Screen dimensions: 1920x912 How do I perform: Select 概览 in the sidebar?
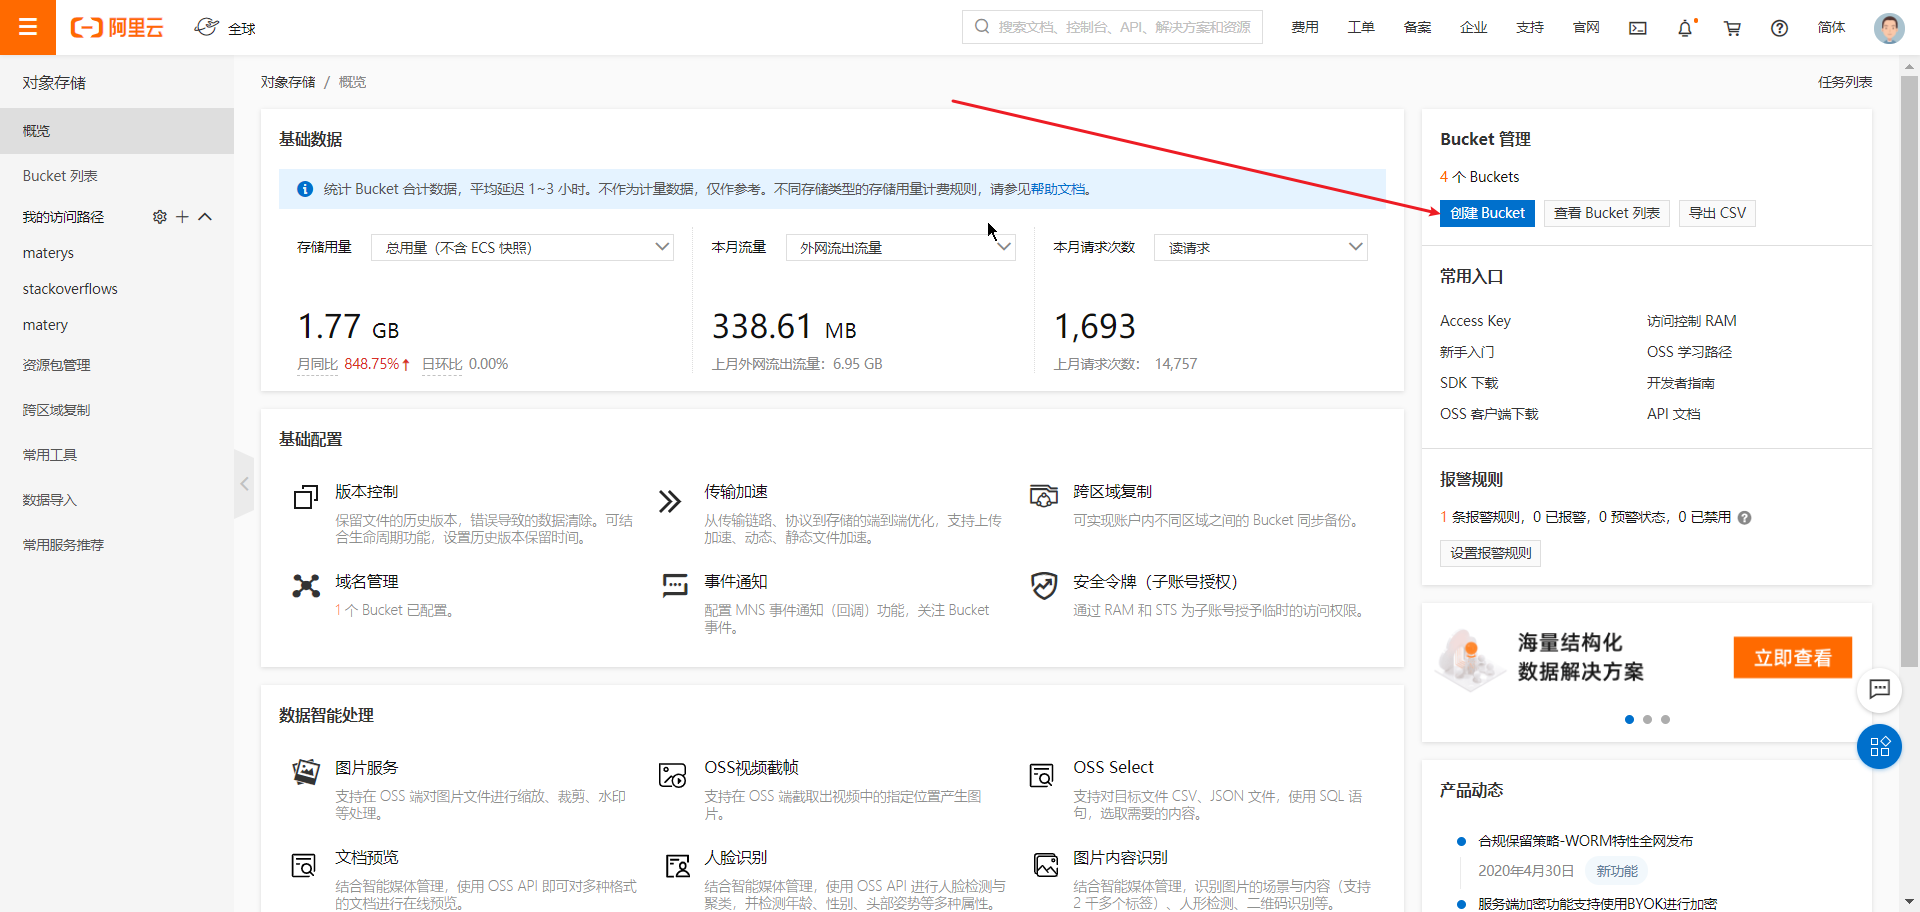[117, 131]
